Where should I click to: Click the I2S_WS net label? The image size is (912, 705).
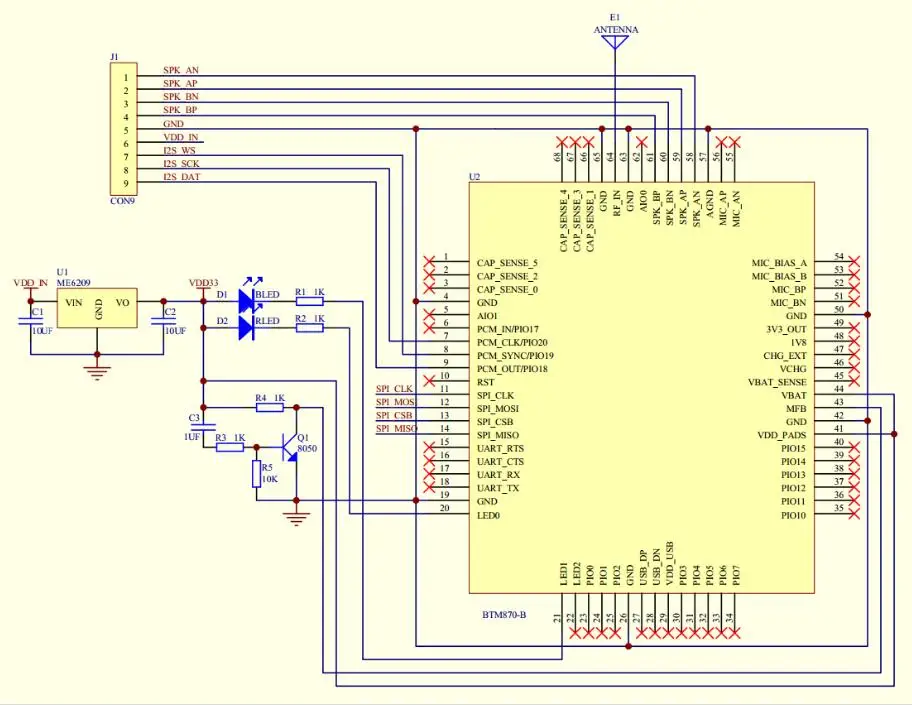179,150
